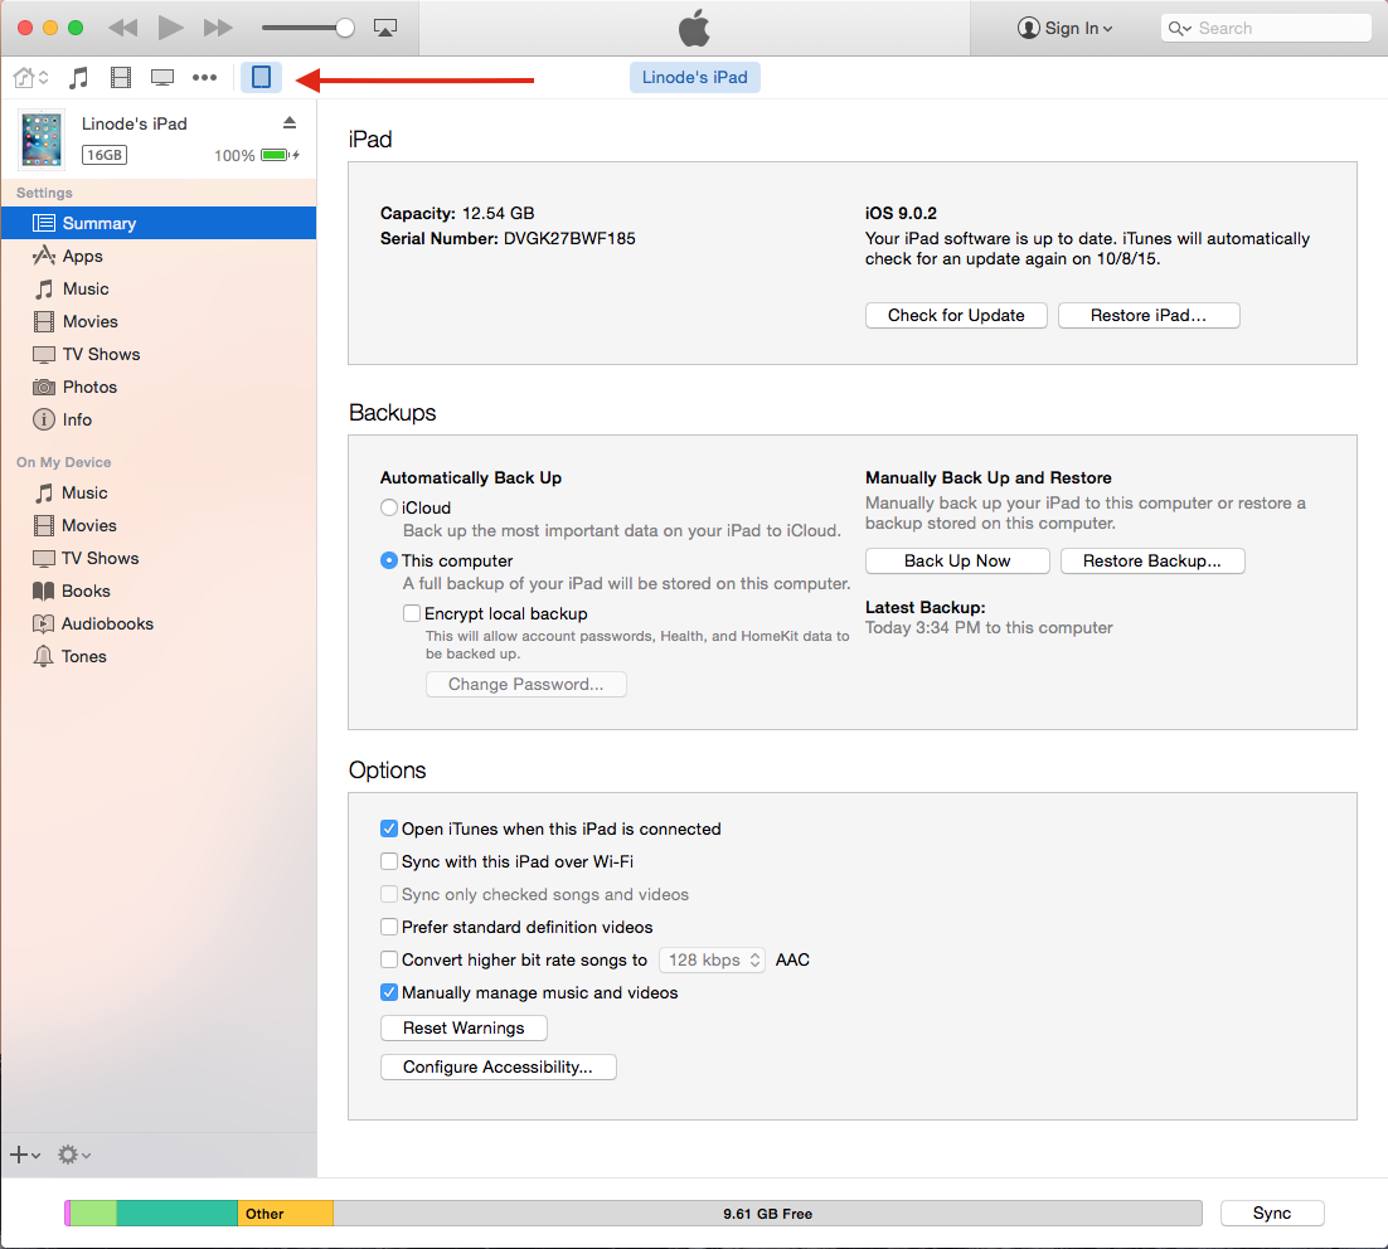Check Sync with this iPad over Wi-Fi
The image size is (1388, 1249).
click(x=389, y=861)
